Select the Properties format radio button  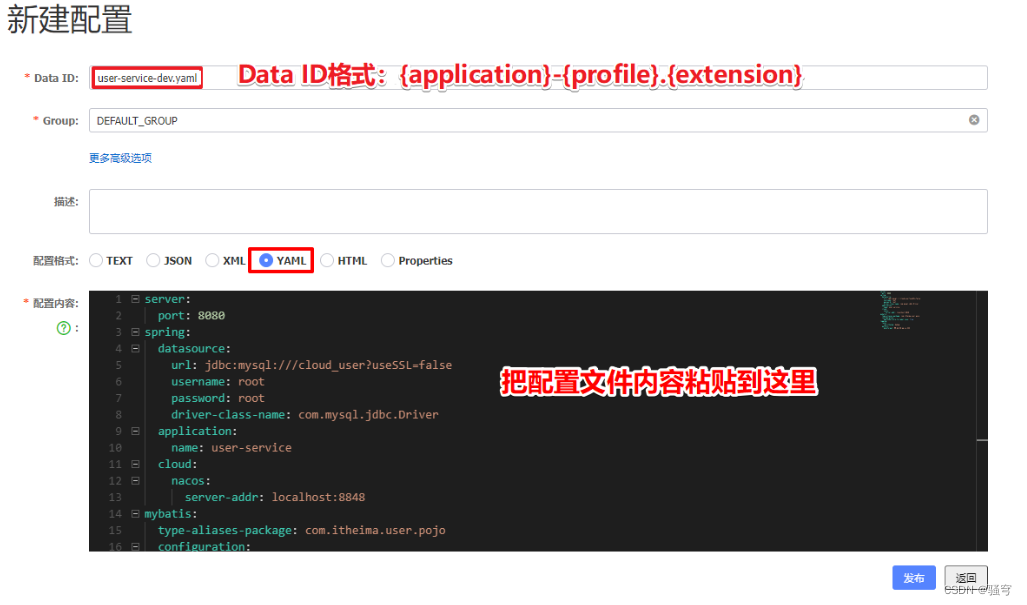(x=388, y=260)
